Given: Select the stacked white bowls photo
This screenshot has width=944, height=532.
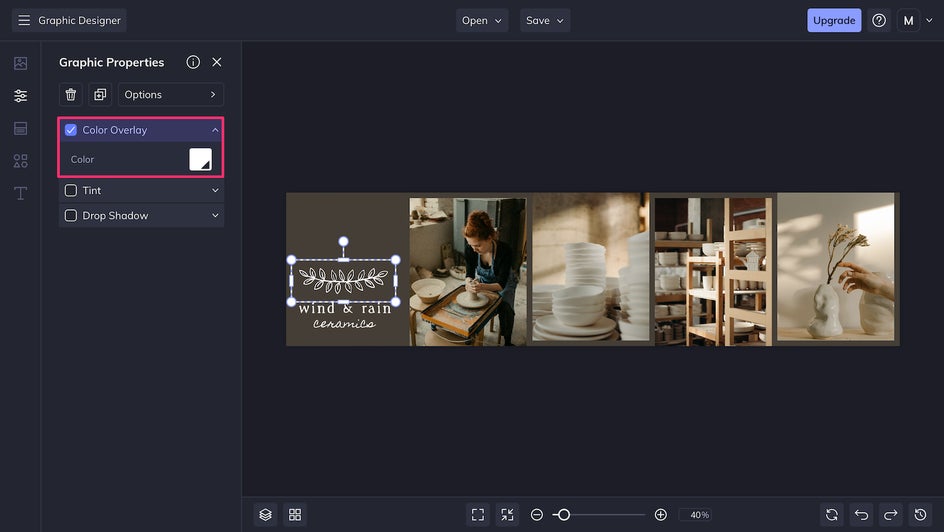Looking at the screenshot, I should [x=591, y=267].
